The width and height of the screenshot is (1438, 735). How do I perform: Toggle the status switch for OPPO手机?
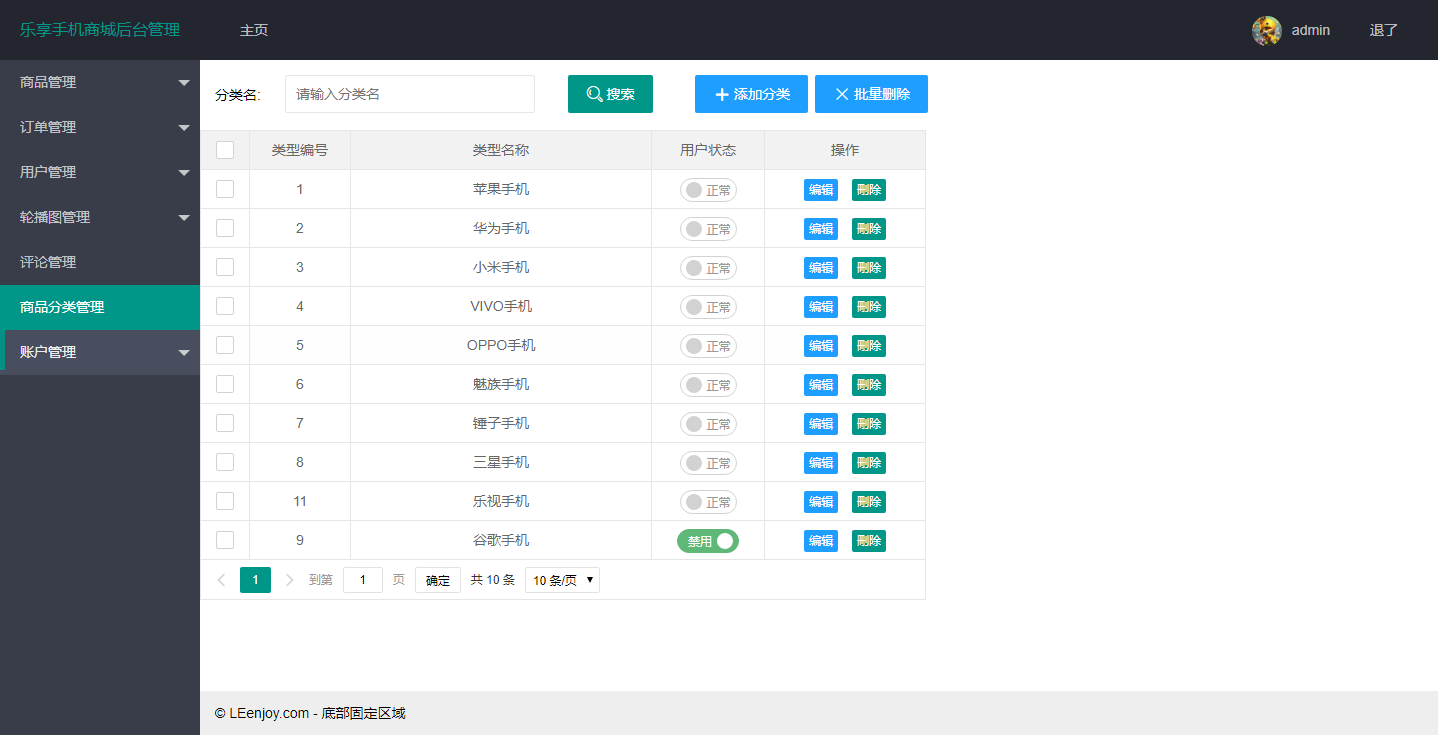[x=708, y=346]
